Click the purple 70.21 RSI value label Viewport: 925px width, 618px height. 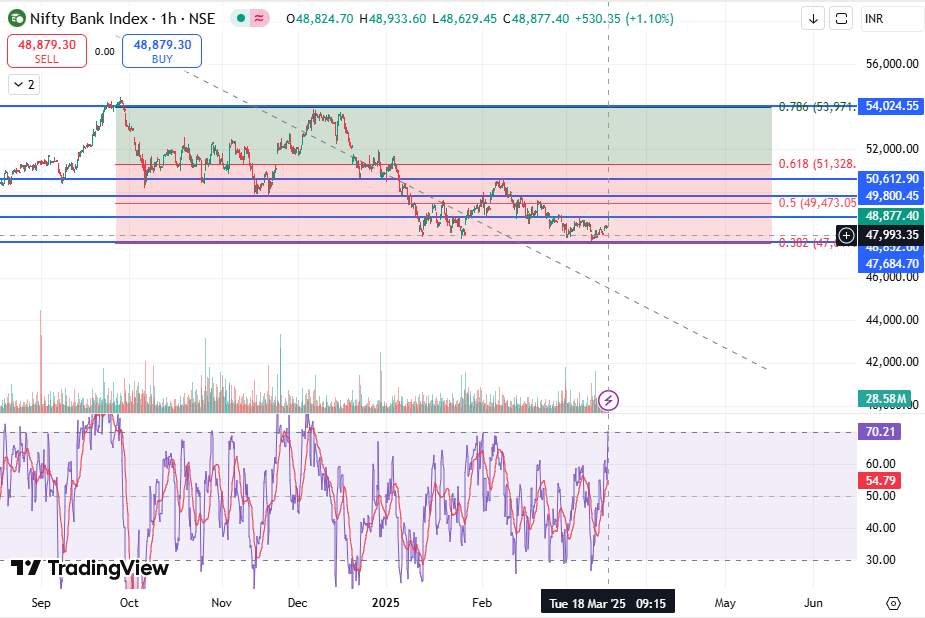click(880, 432)
